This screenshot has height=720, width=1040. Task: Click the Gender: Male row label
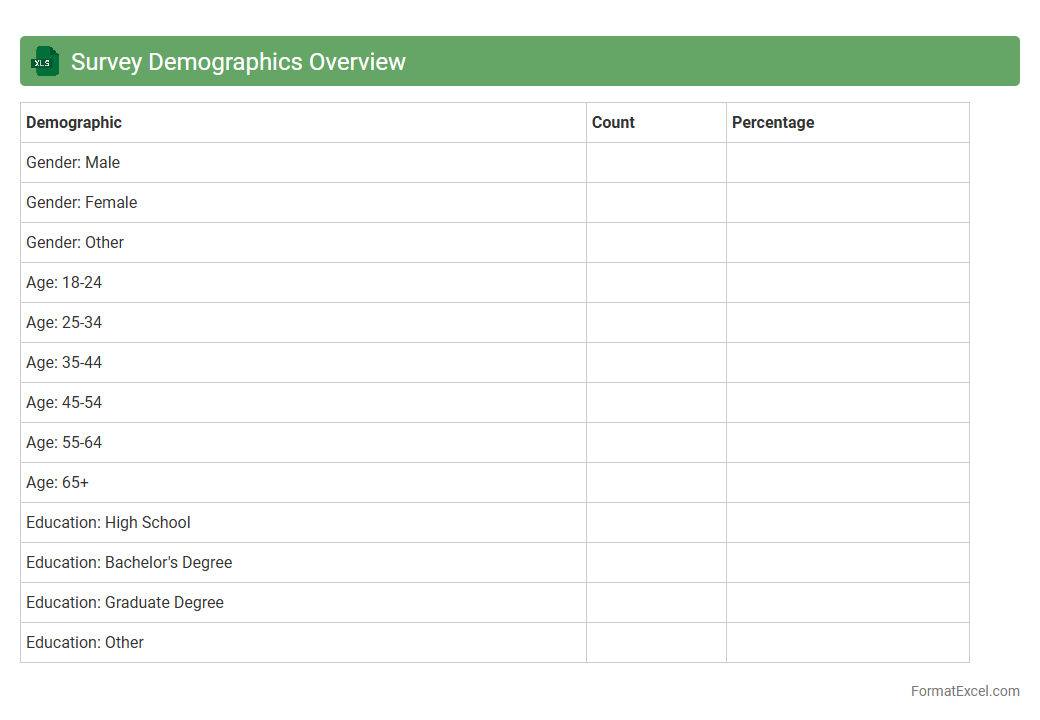pyautogui.click(x=73, y=162)
